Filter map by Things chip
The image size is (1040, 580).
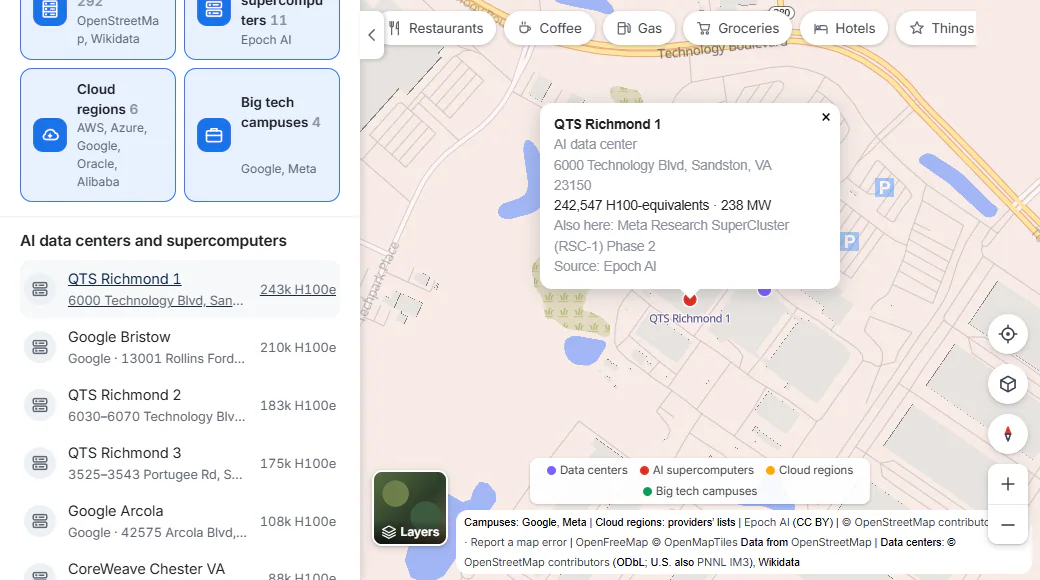point(936,29)
